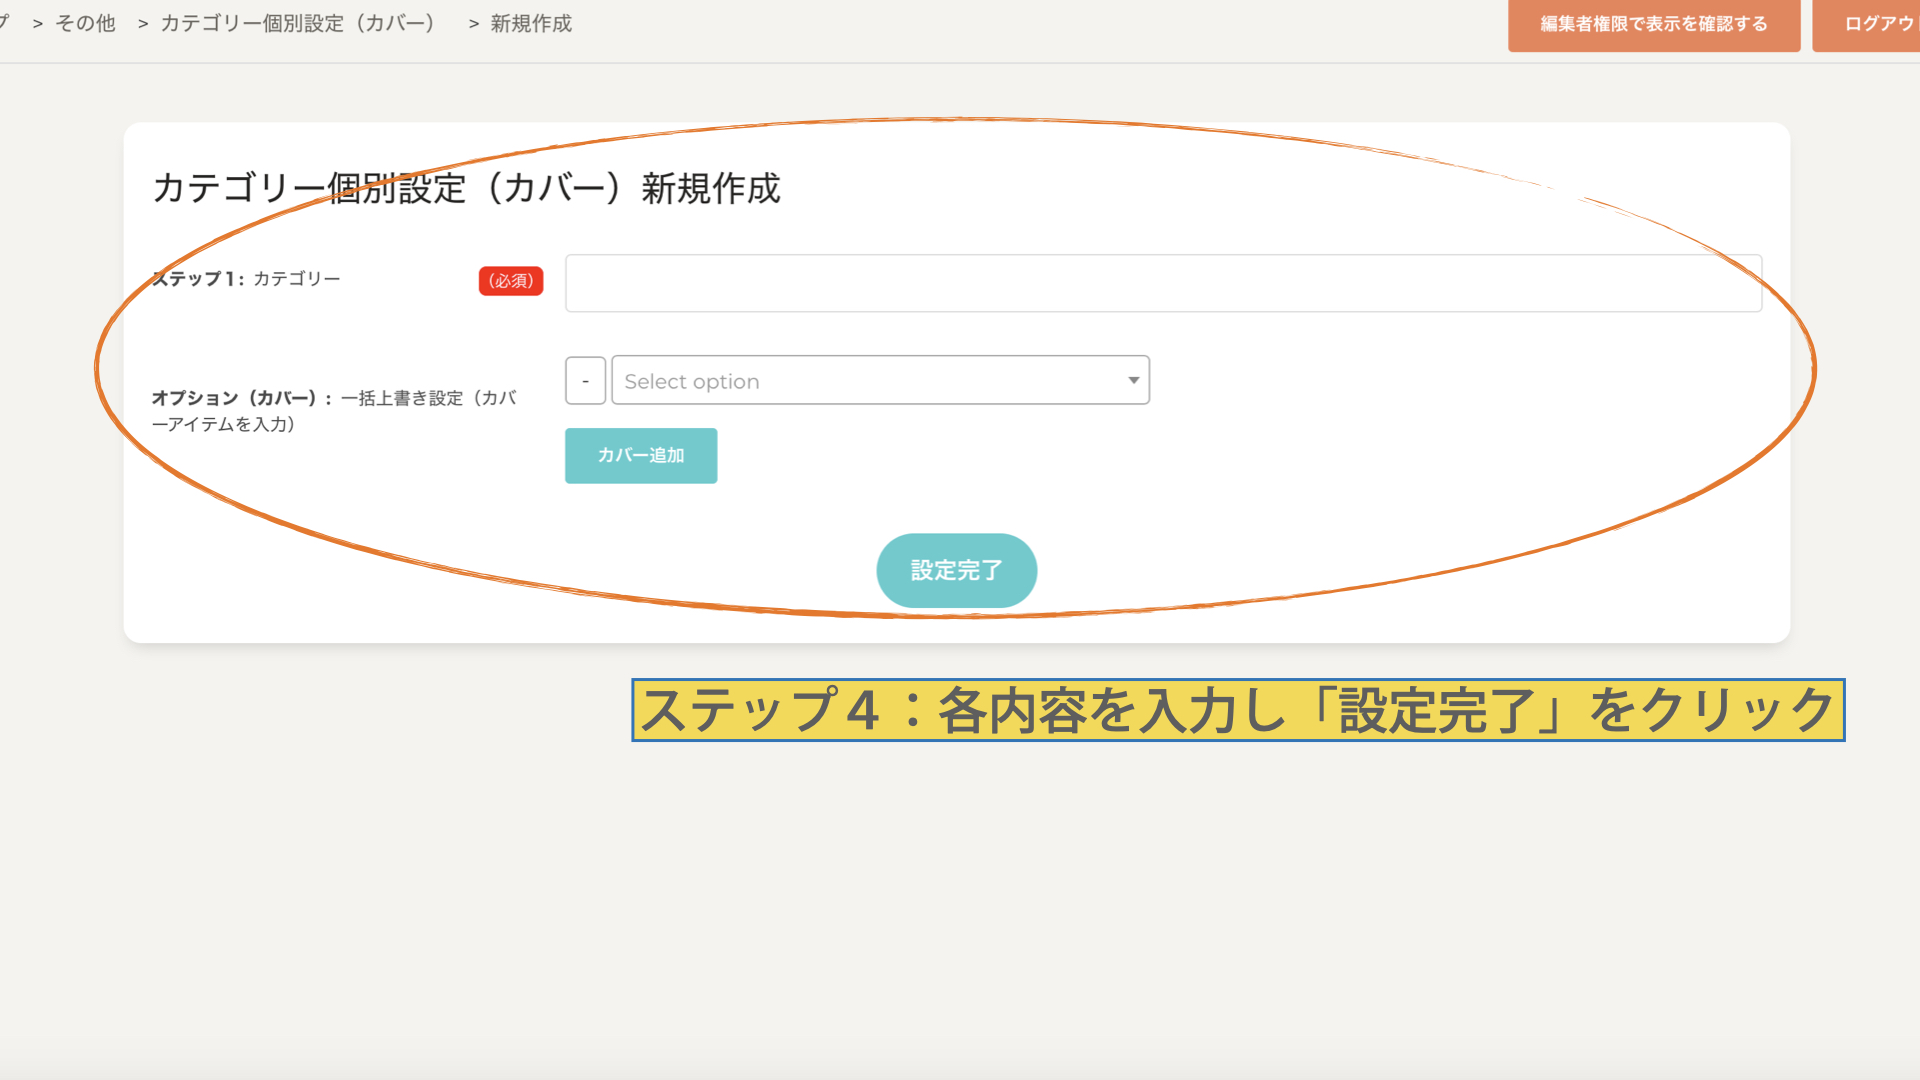This screenshot has width=1920, height=1080.
Task: Click the chevron separator before 新規作成 breadcrumb
Action: (x=474, y=24)
